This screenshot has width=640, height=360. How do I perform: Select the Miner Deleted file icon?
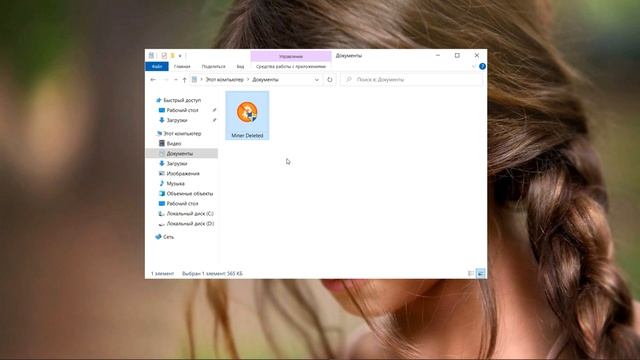(247, 112)
